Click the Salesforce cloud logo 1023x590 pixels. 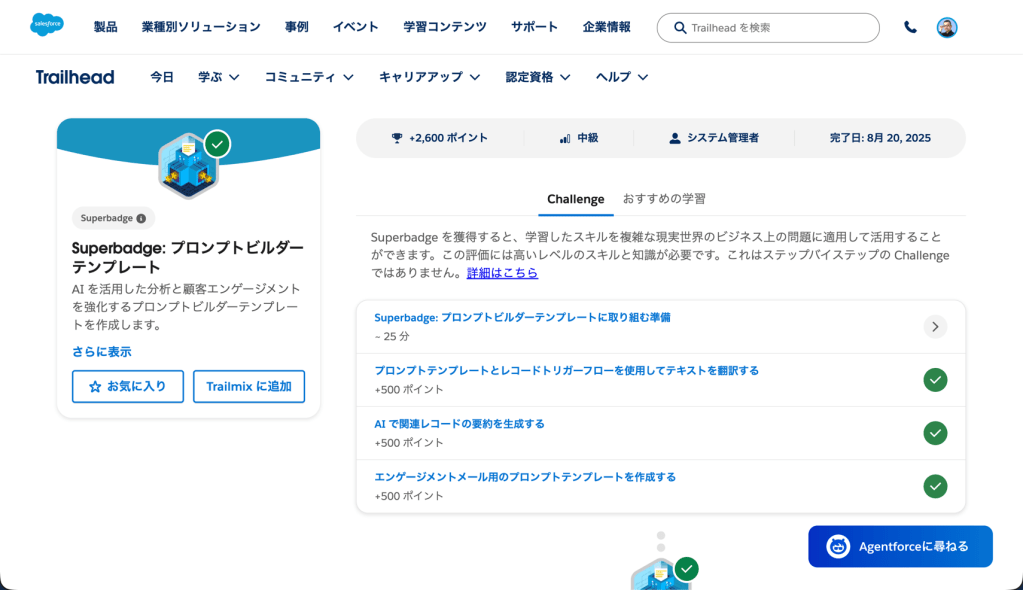(47, 25)
